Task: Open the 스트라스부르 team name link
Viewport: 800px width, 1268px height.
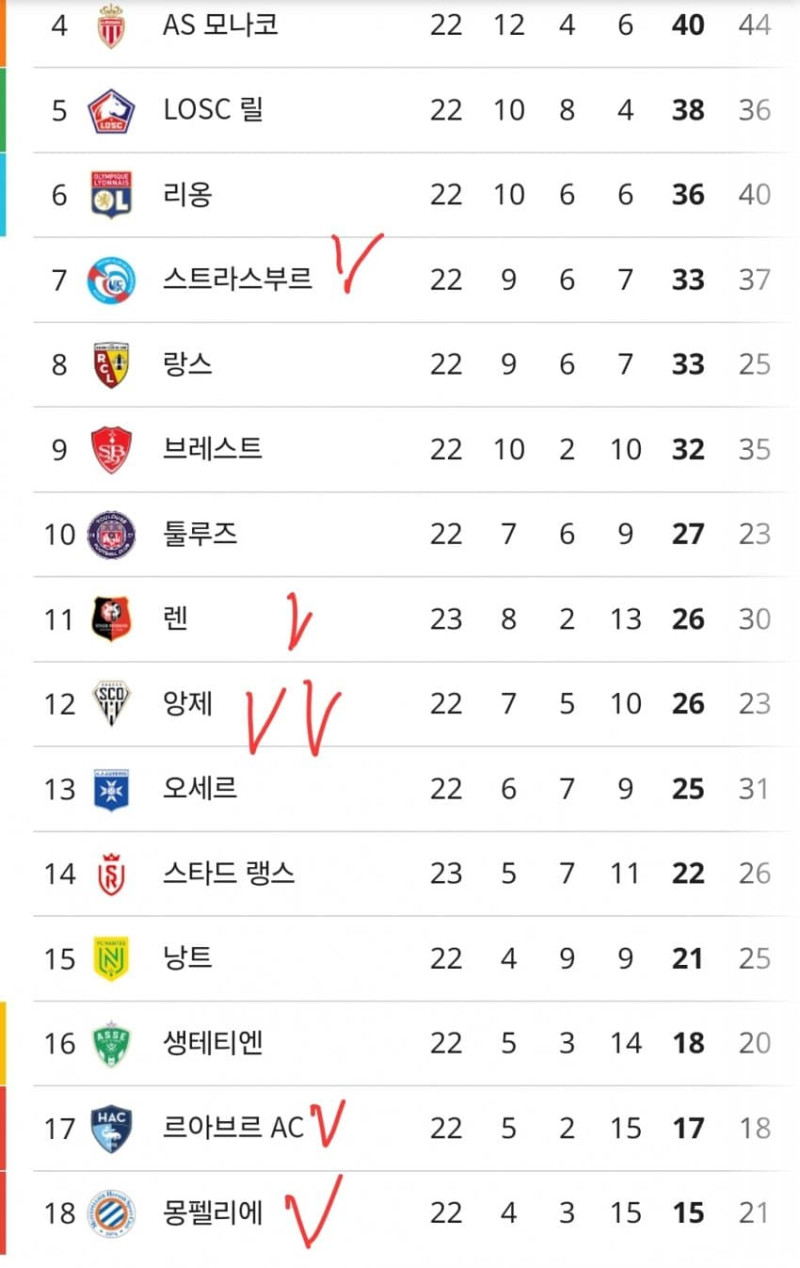Action: [x=238, y=279]
